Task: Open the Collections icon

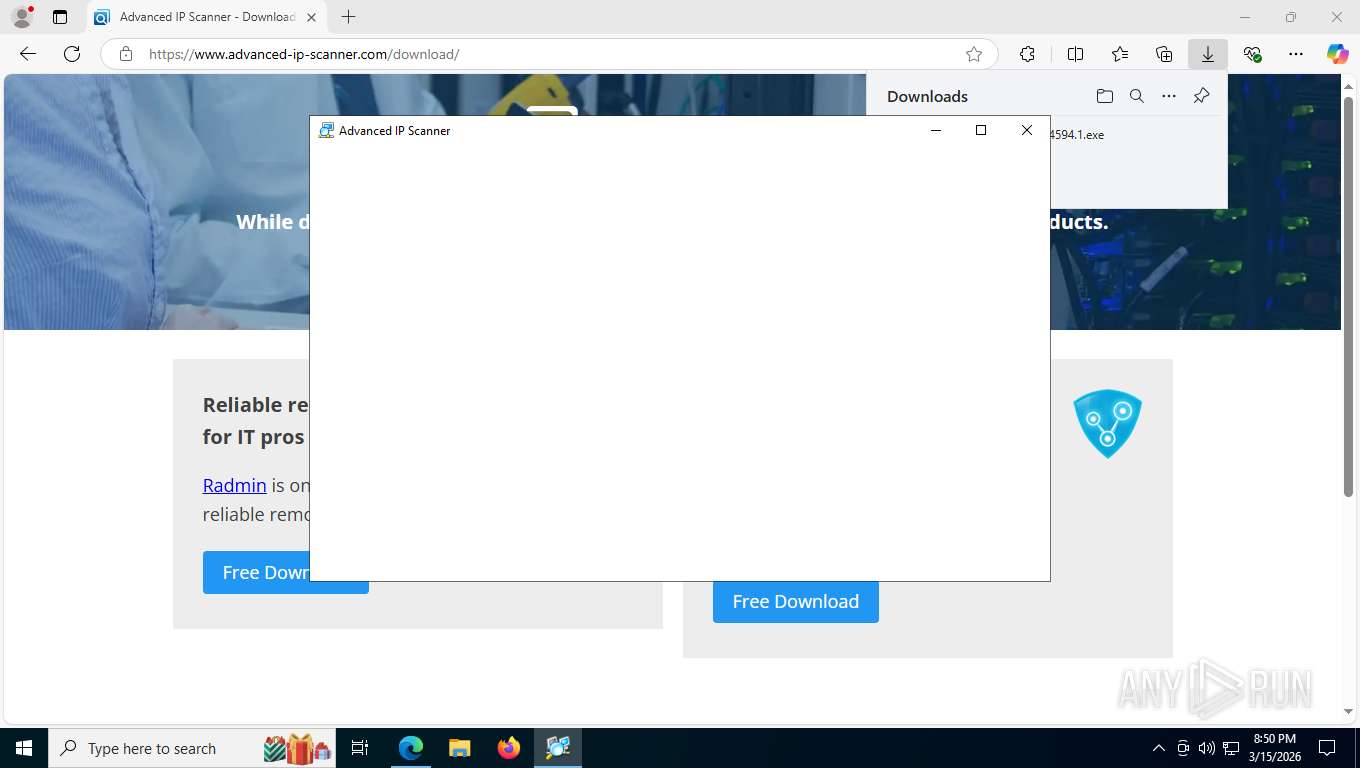Action: tap(1164, 54)
